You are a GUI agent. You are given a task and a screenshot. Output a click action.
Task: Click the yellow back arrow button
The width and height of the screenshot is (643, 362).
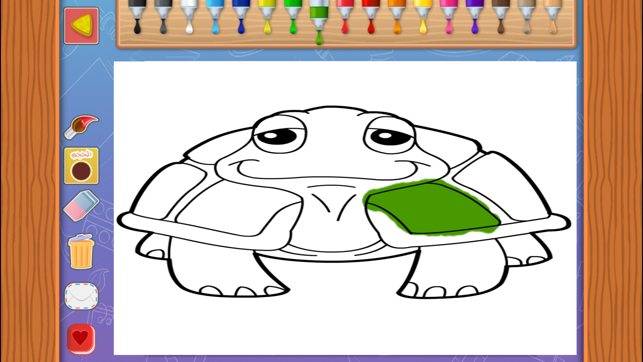(x=81, y=25)
